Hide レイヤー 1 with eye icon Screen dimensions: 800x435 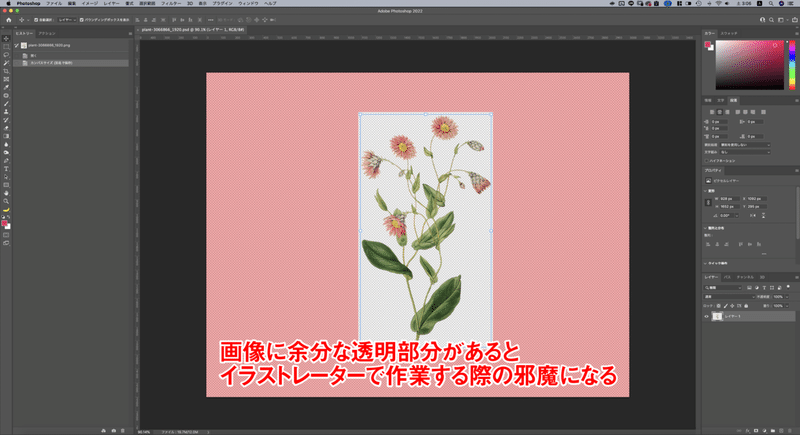707,317
